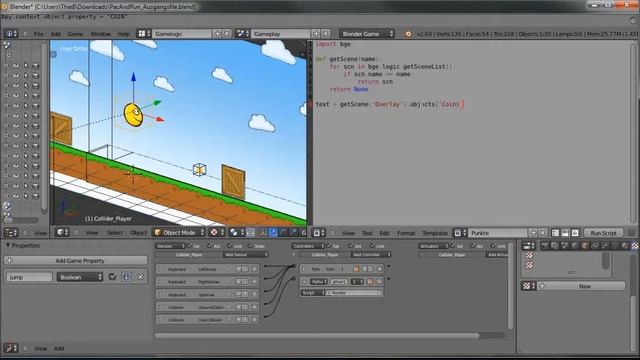Open the Boolean property type dropdown
The image size is (640, 360).
pyautogui.click(x=80, y=277)
